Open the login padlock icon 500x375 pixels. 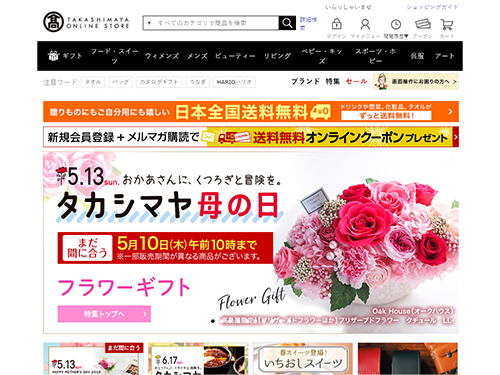coord(336,24)
